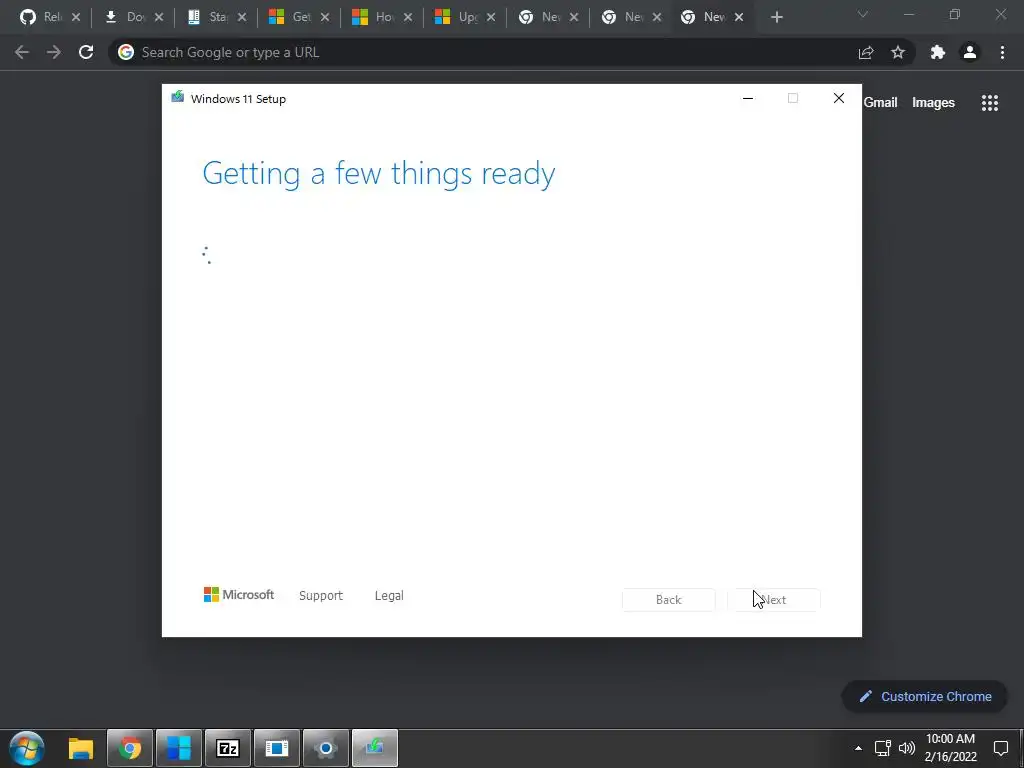
Task: Restore down the Chrome window
Action: [x=955, y=14]
